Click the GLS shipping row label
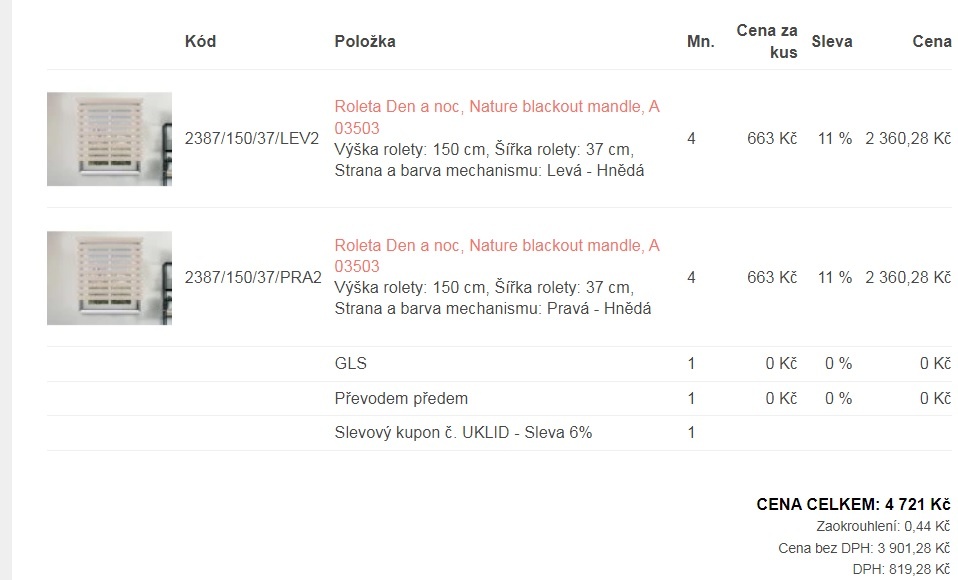Image resolution: width=958 pixels, height=580 pixels. pyautogui.click(x=351, y=364)
